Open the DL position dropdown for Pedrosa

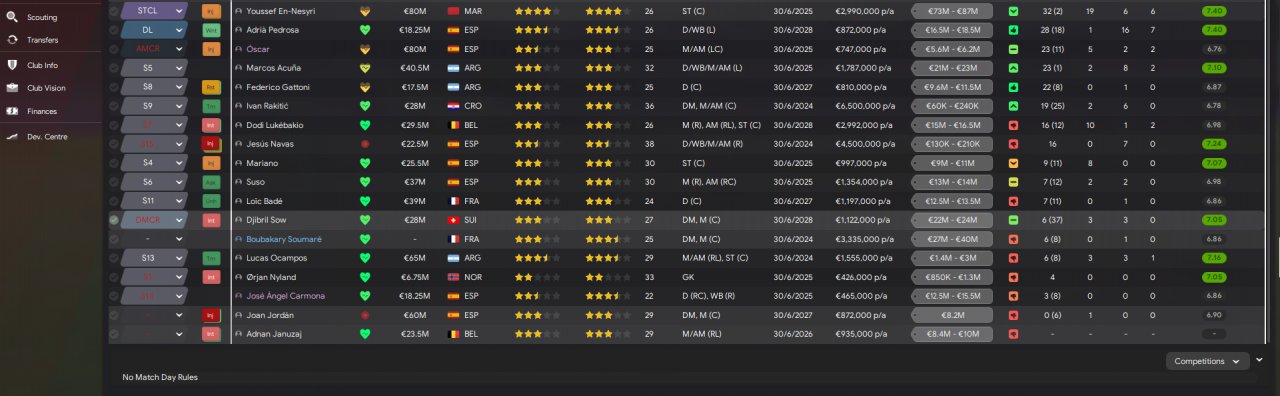154,30
